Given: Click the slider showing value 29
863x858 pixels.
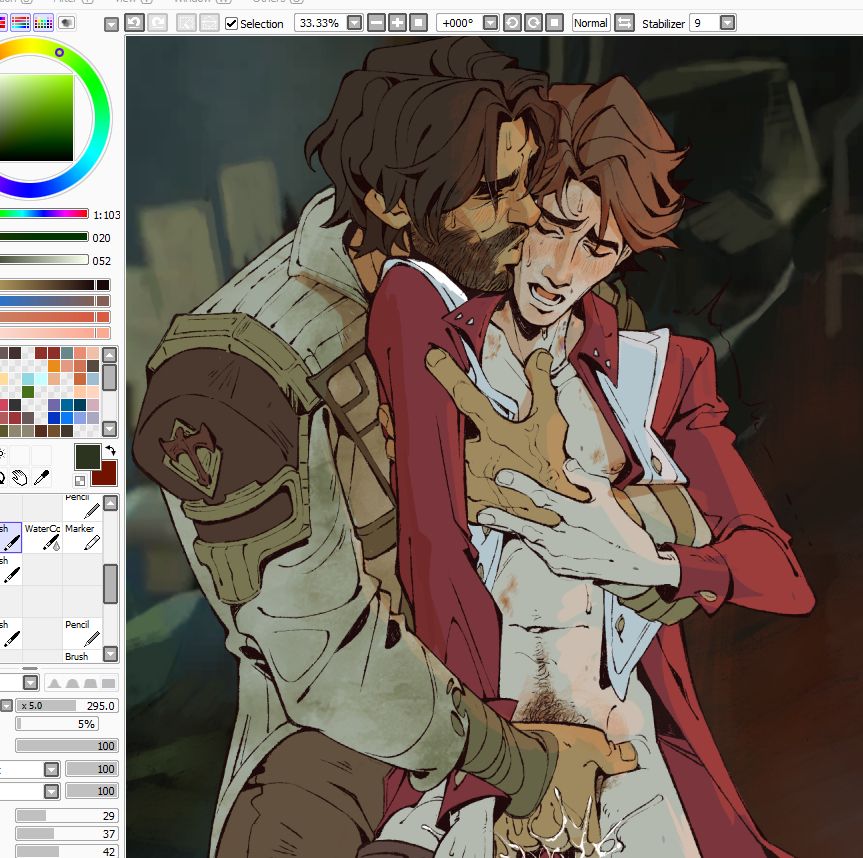Looking at the screenshot, I should pyautogui.click(x=66, y=816).
